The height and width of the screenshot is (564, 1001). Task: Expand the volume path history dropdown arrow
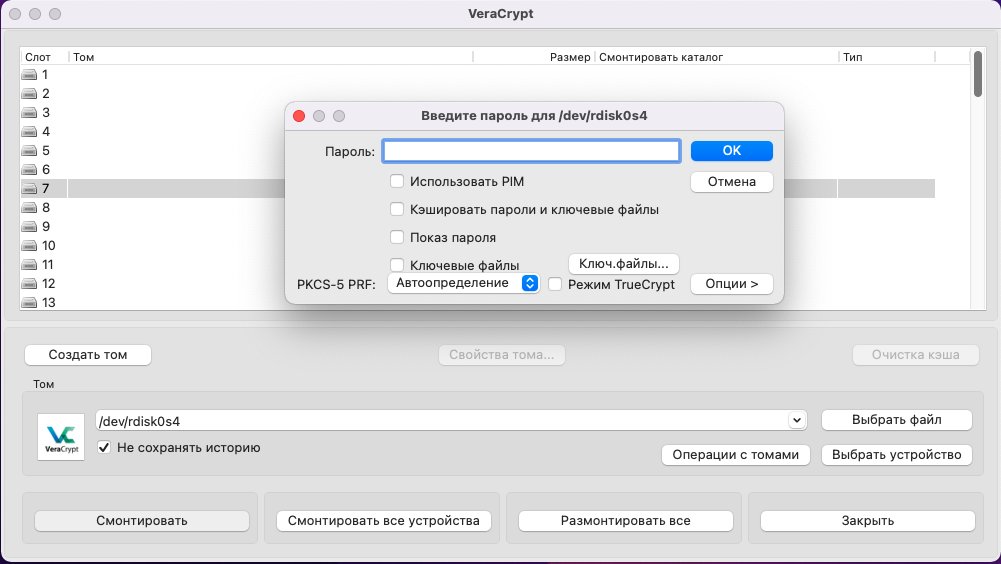pyautogui.click(x=796, y=420)
